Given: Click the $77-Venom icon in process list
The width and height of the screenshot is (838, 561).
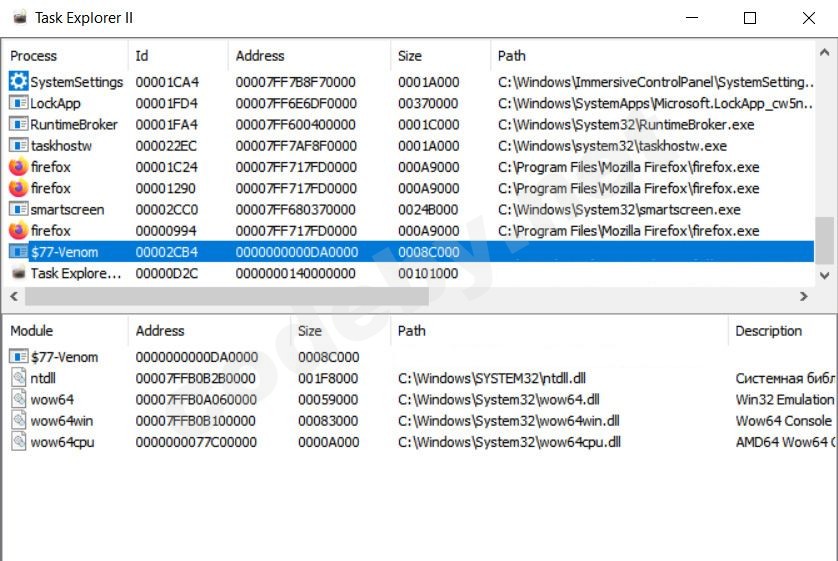Looking at the screenshot, I should tap(18, 252).
